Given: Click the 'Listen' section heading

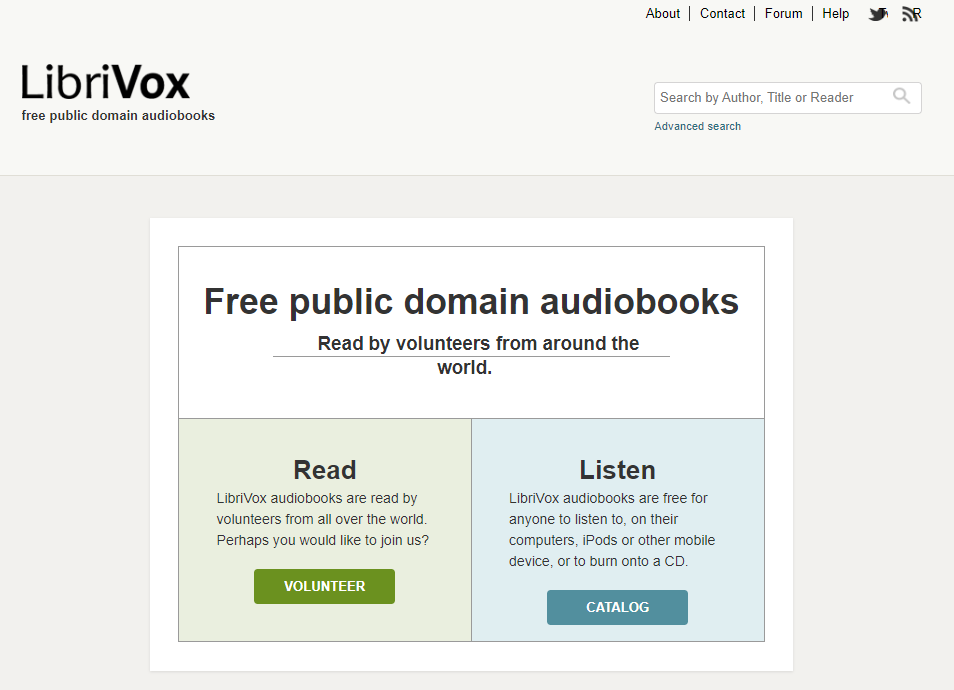Looking at the screenshot, I should 617,470.
